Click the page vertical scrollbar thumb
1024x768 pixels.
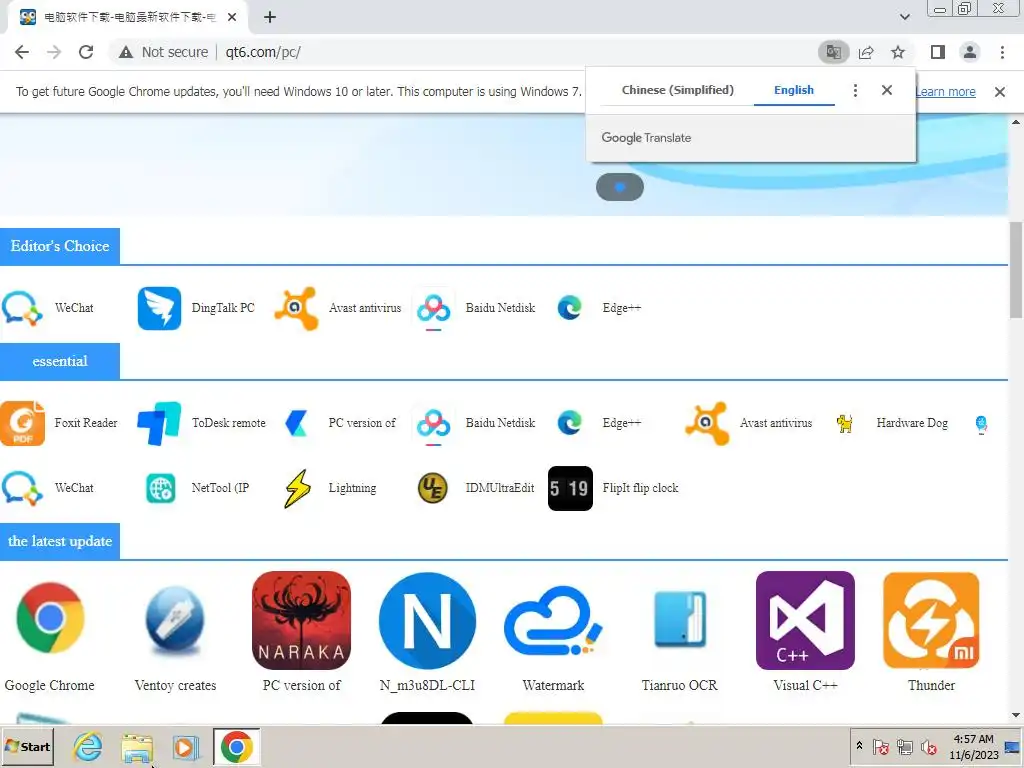tap(1016, 269)
